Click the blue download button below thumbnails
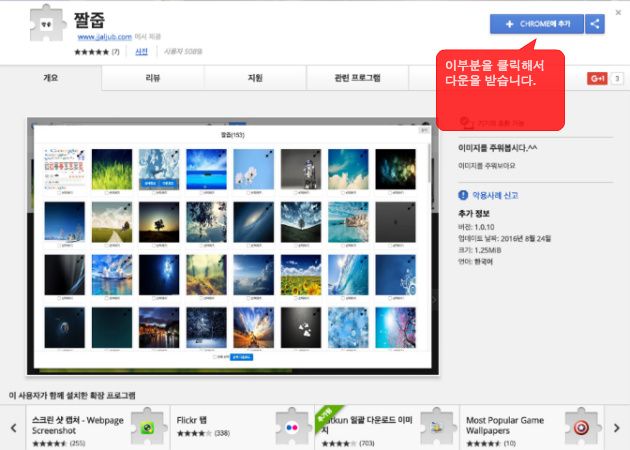Image resolution: width=630 pixels, height=450 pixels. [241, 357]
